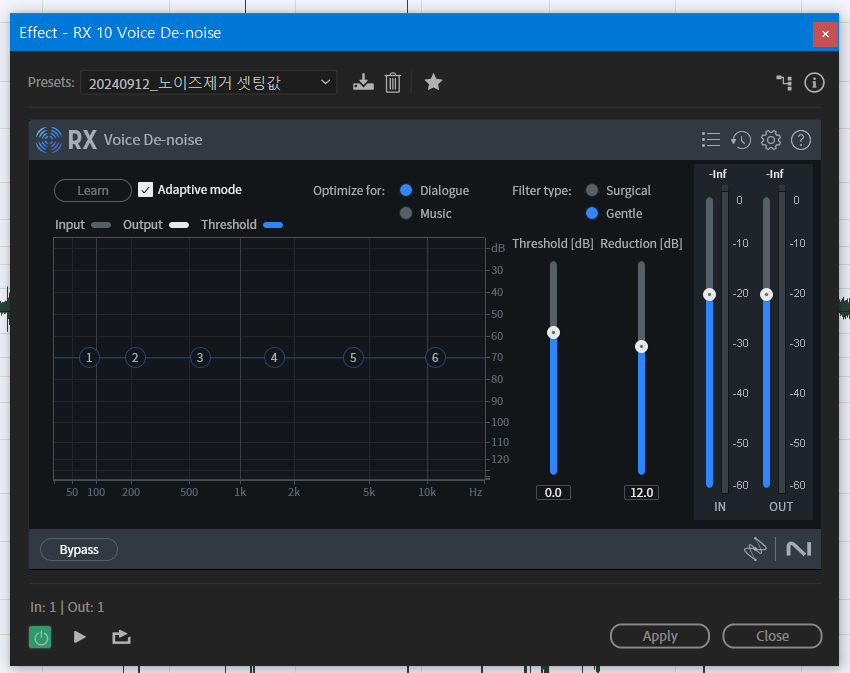
Task: Click the IN gain slider handle
Action: [710, 294]
